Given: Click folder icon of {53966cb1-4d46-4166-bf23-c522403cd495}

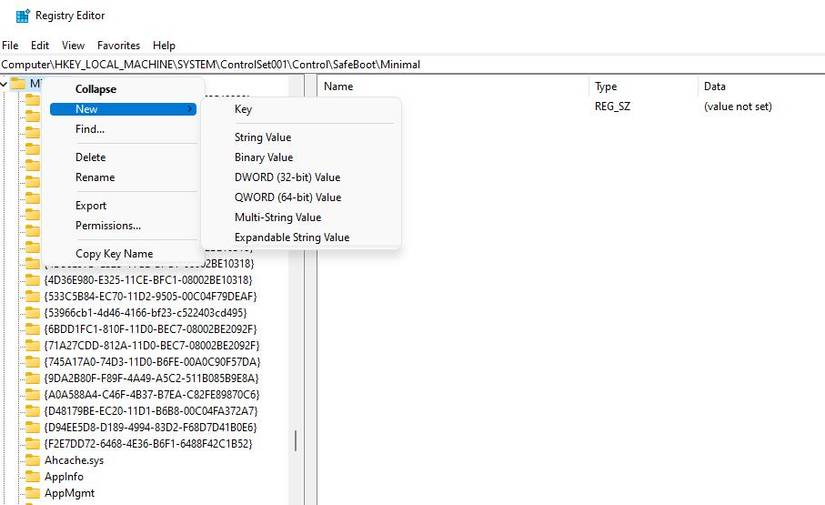Looking at the screenshot, I should tap(33, 312).
